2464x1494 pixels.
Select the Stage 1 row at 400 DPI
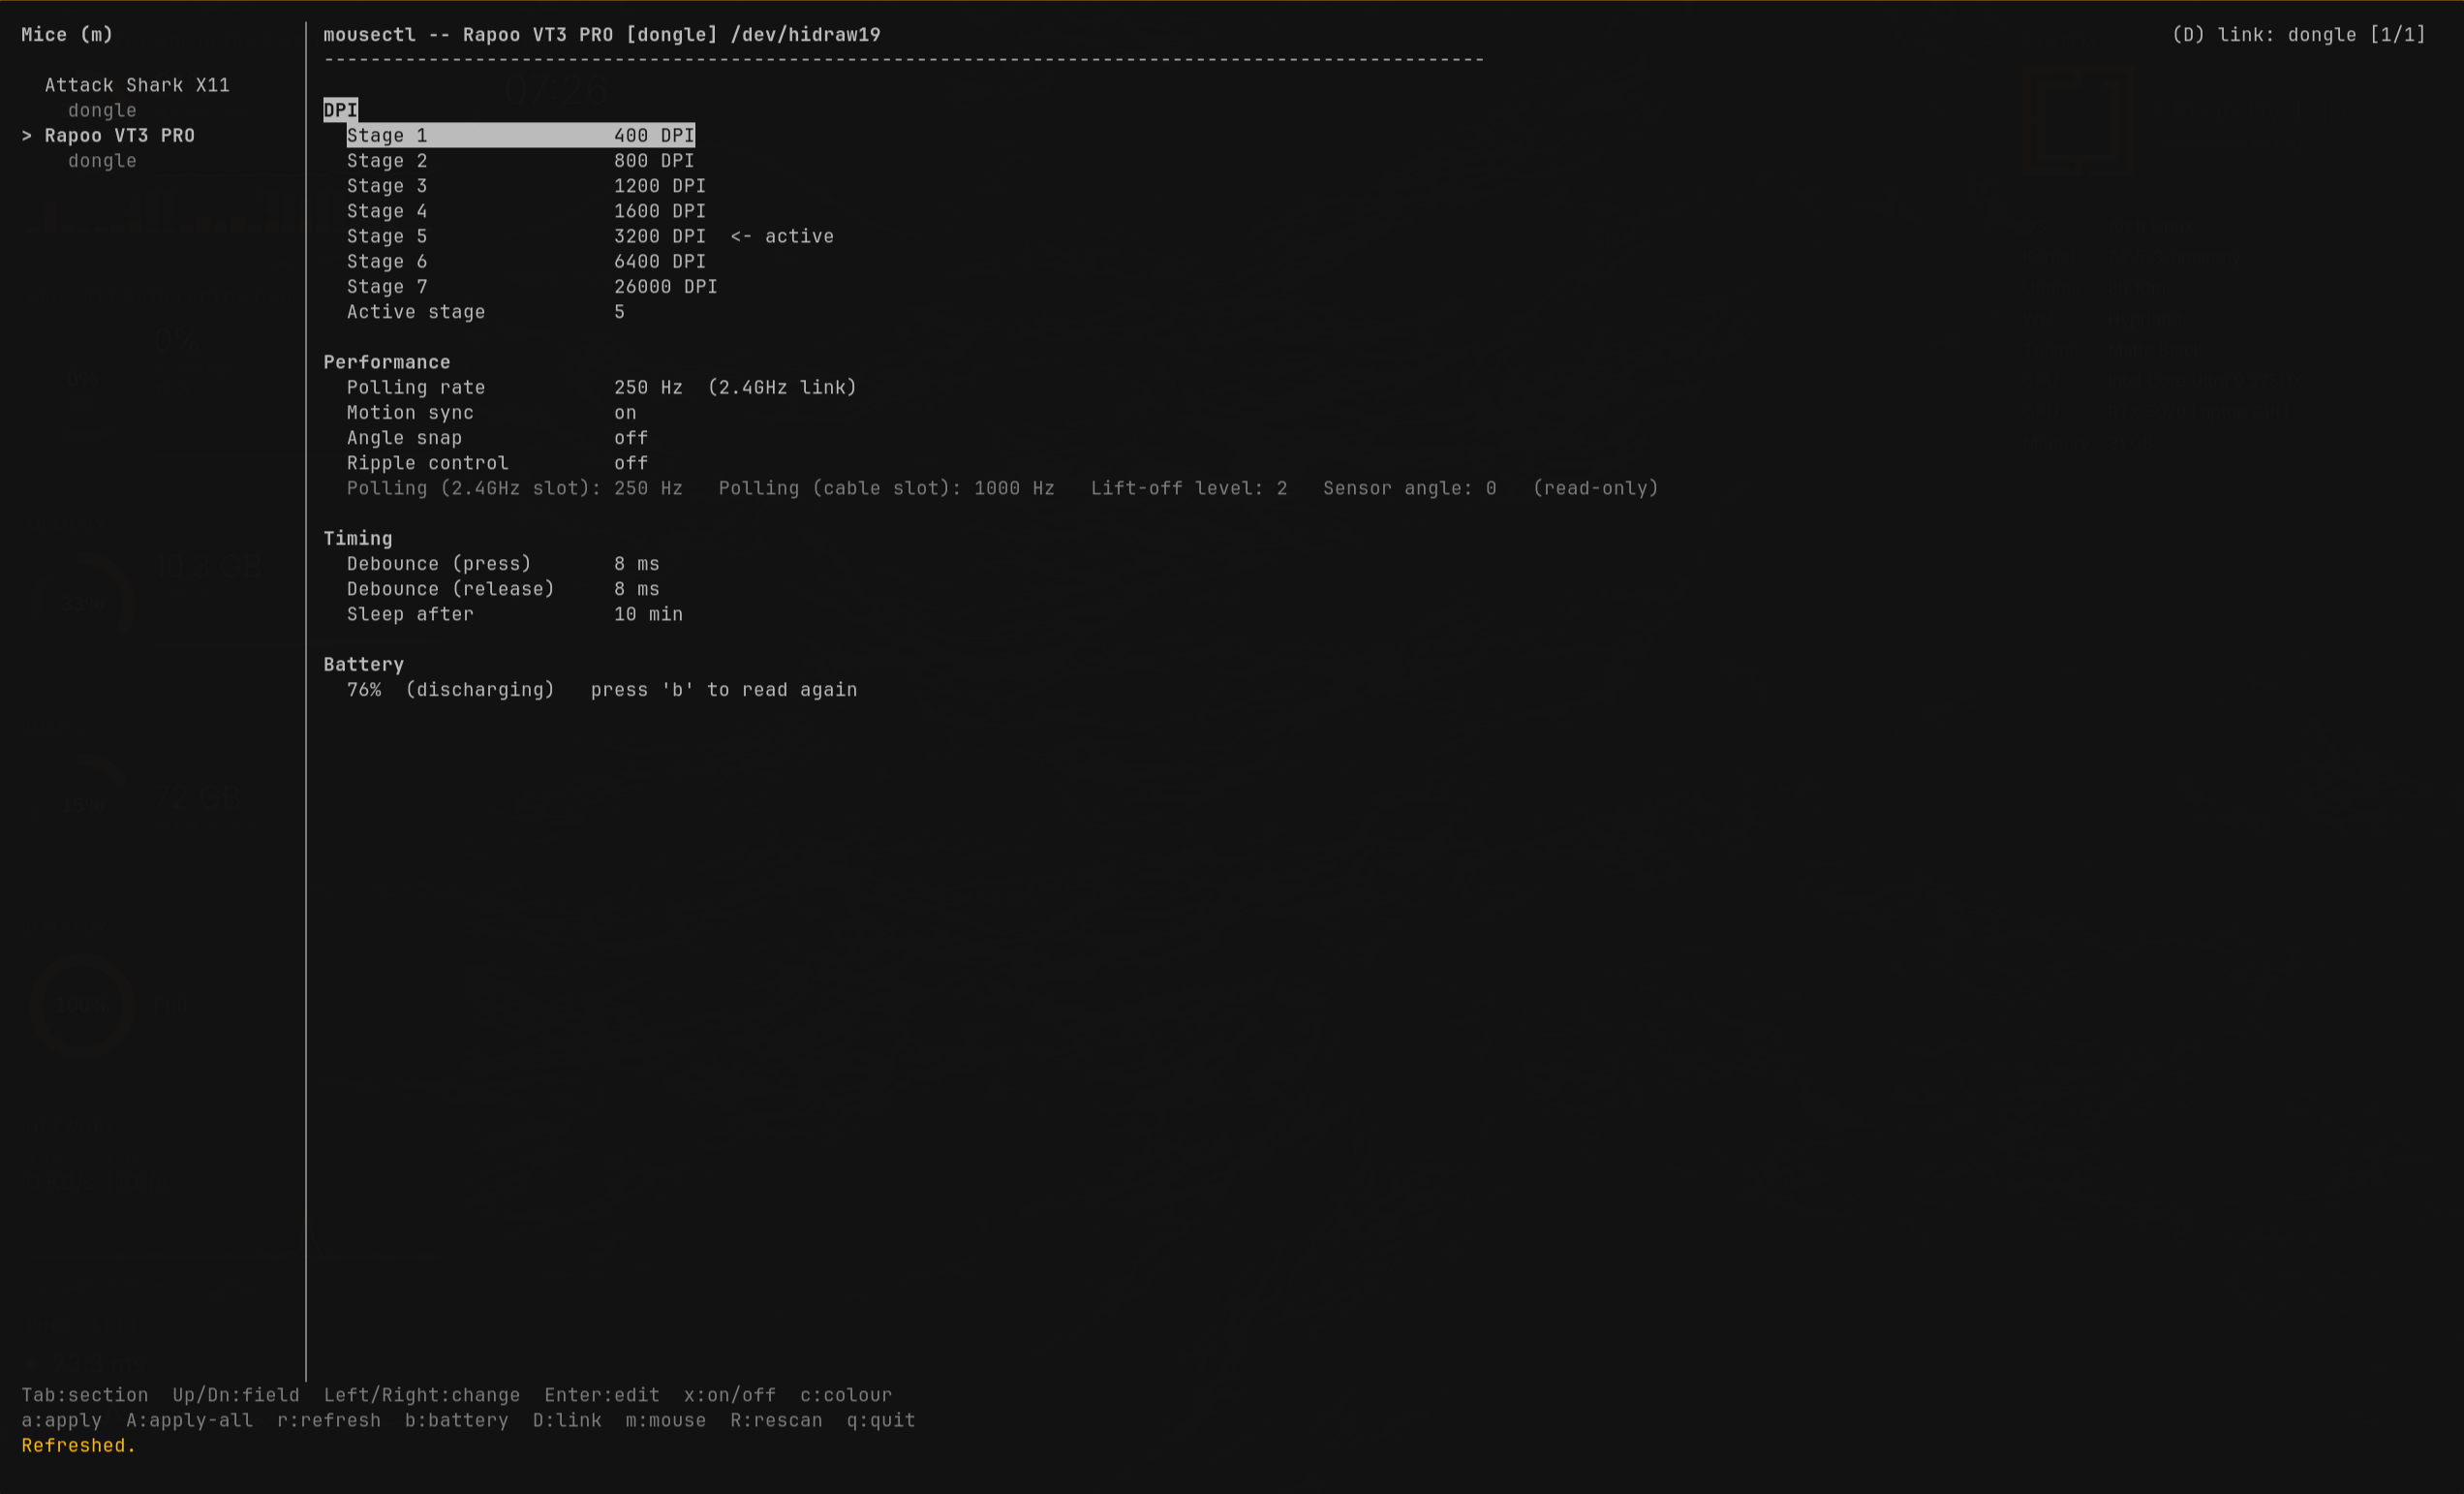click(x=520, y=135)
